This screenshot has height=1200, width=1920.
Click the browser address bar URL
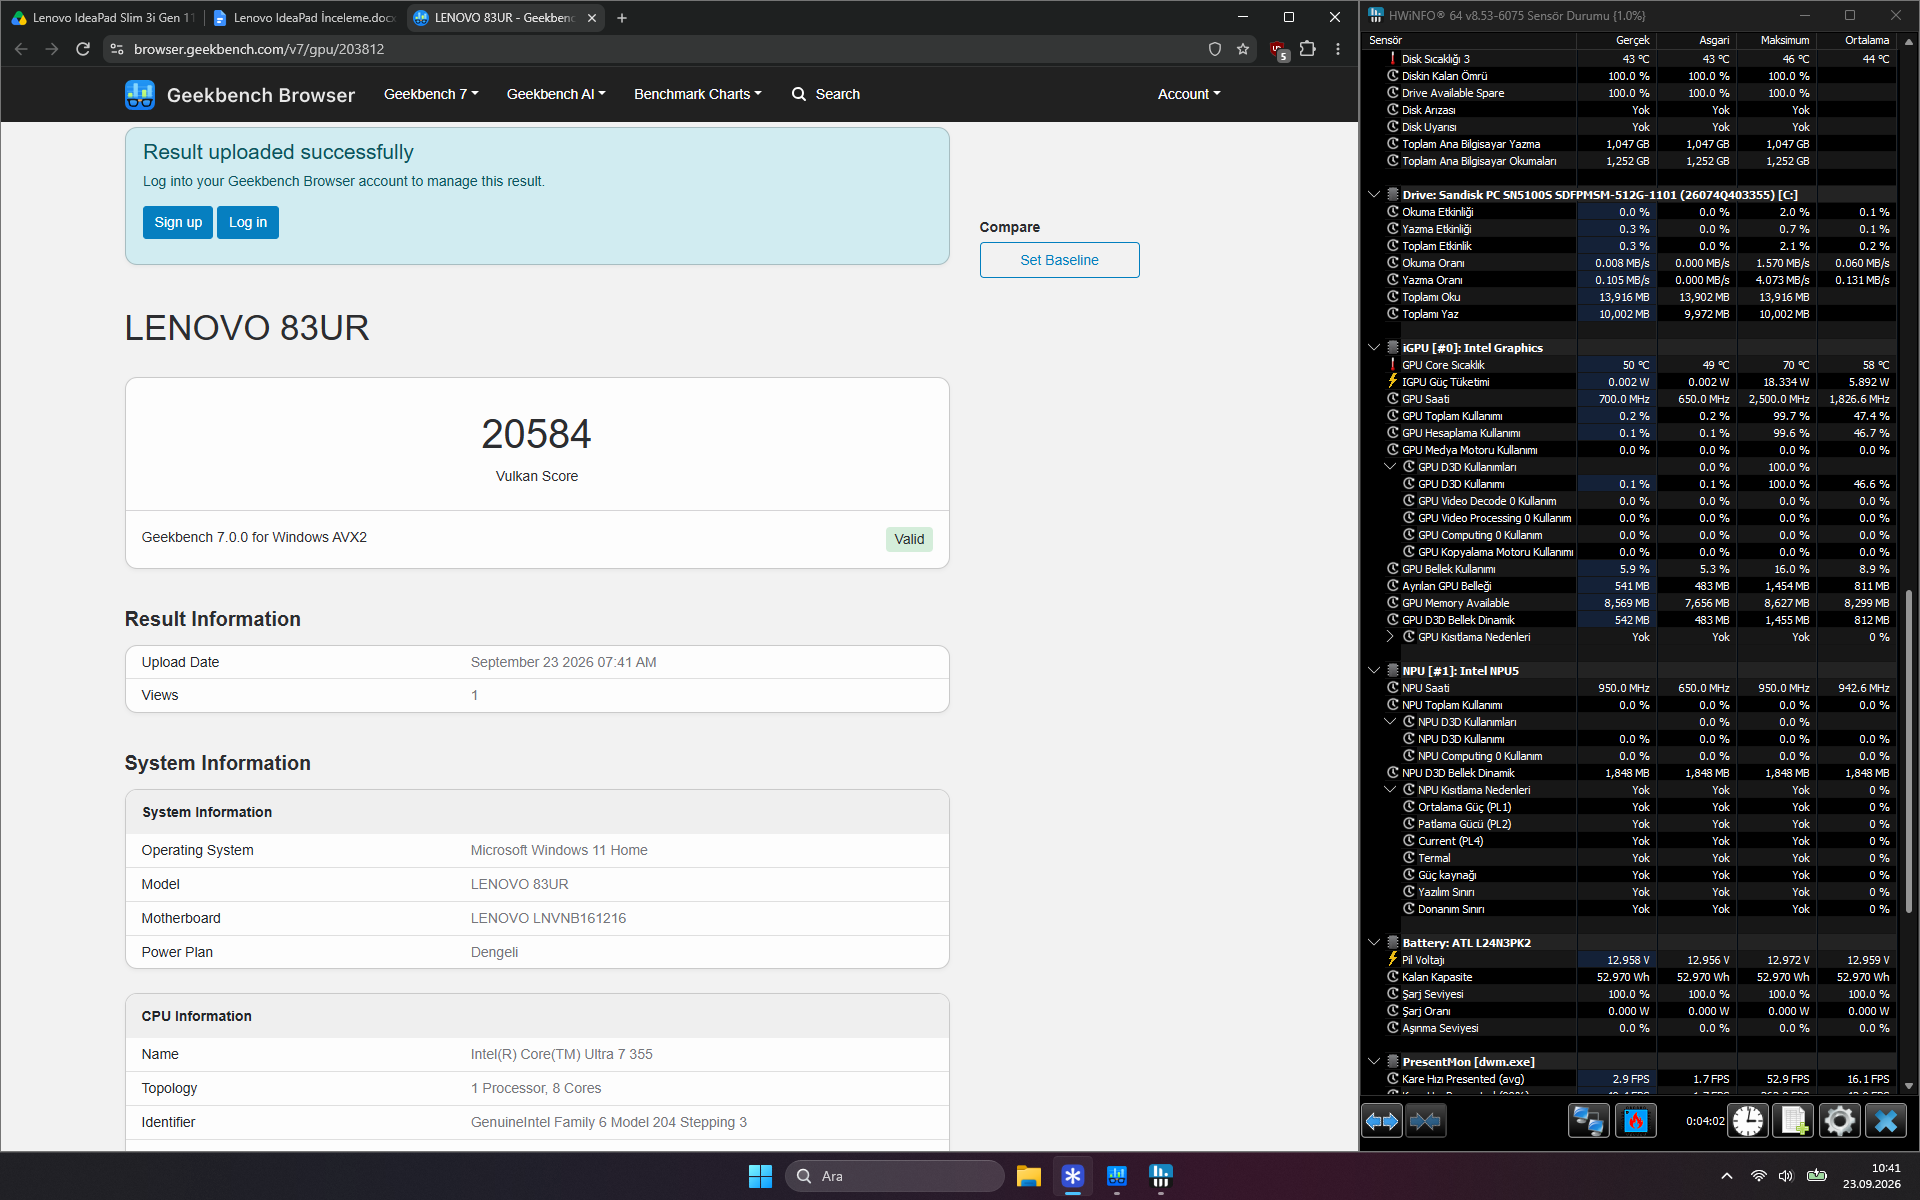[259, 49]
